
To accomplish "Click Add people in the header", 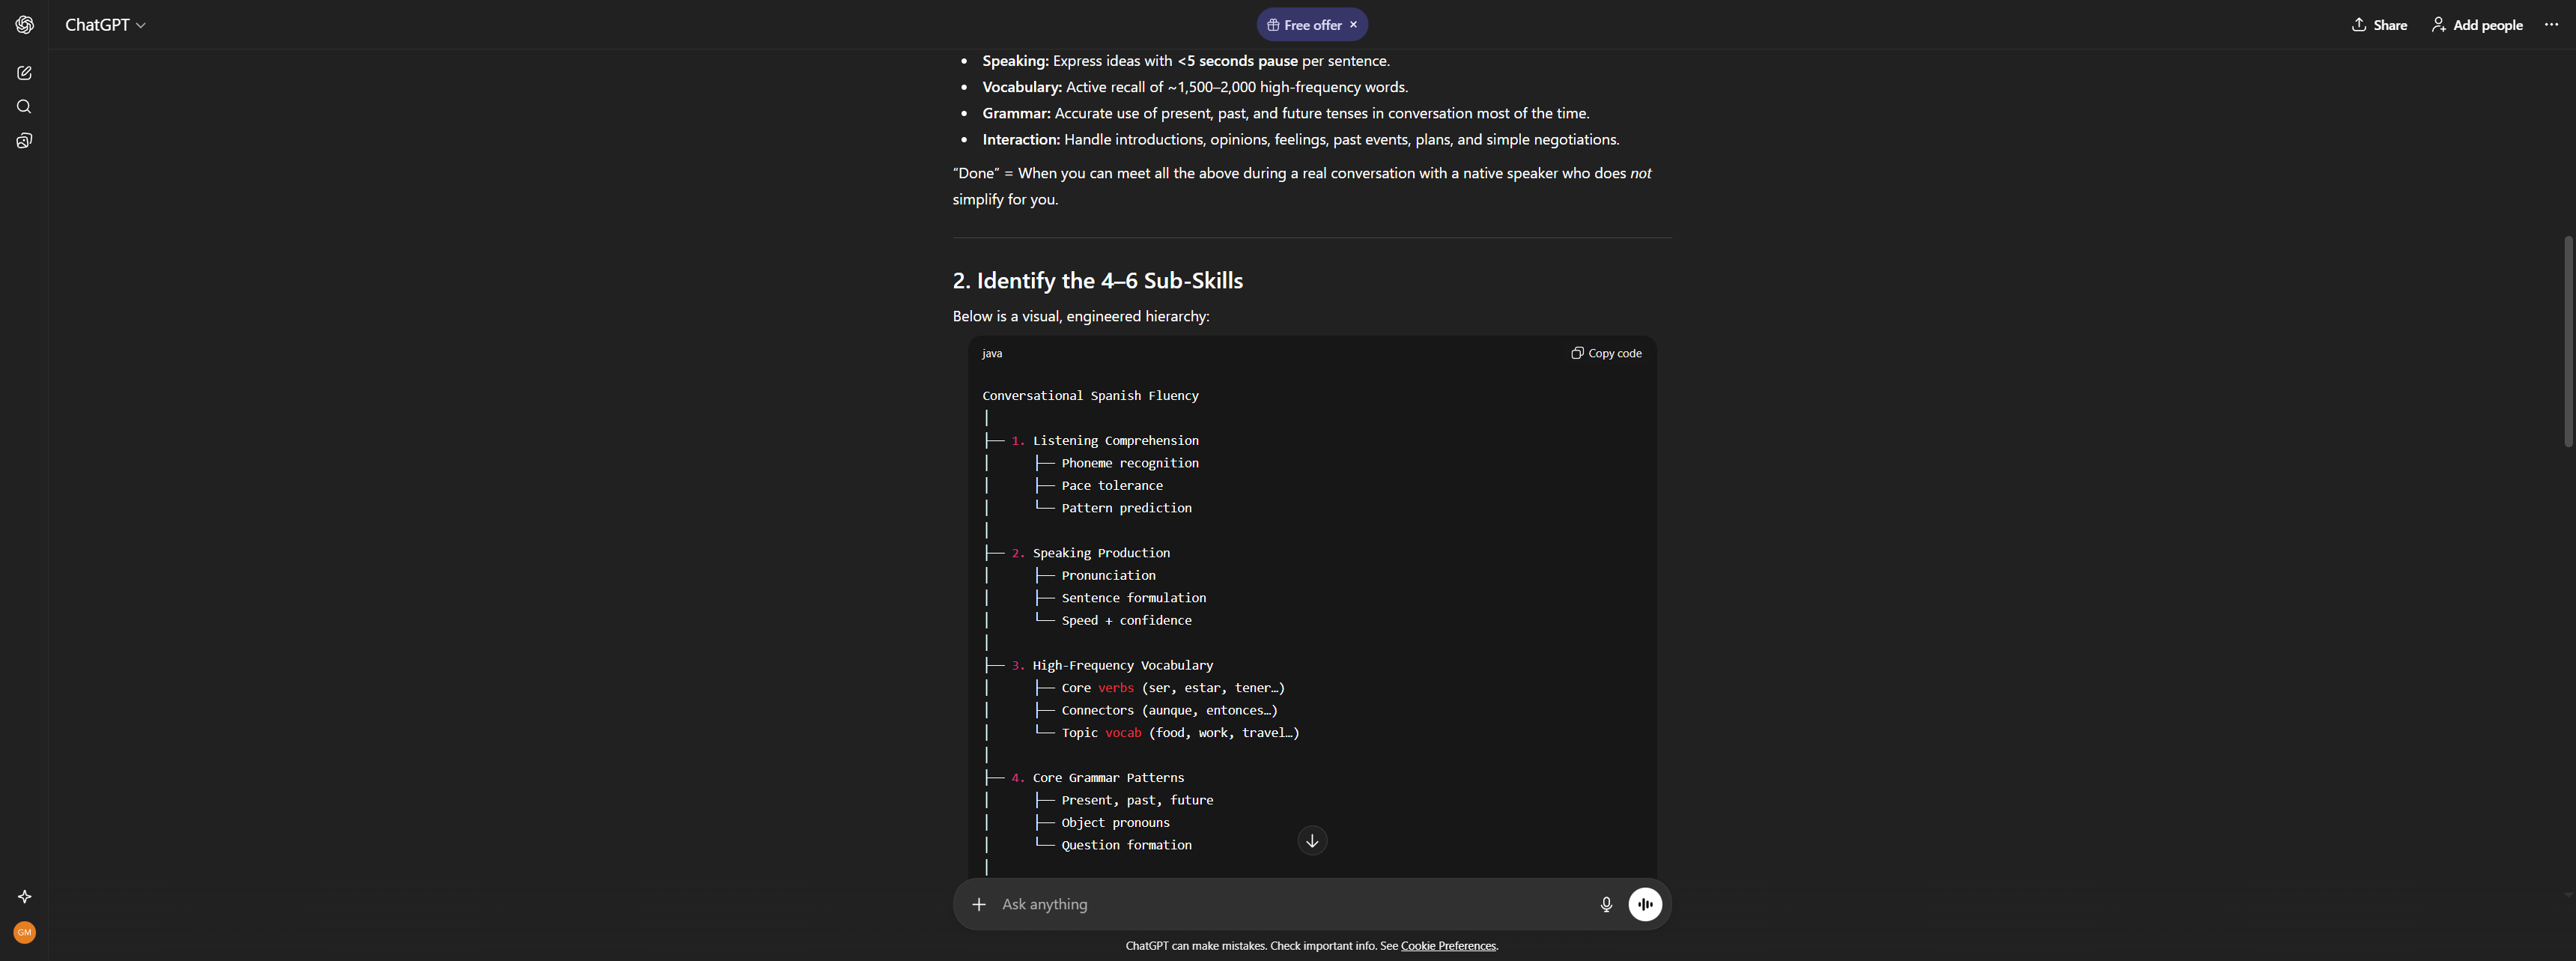I will (2477, 25).
